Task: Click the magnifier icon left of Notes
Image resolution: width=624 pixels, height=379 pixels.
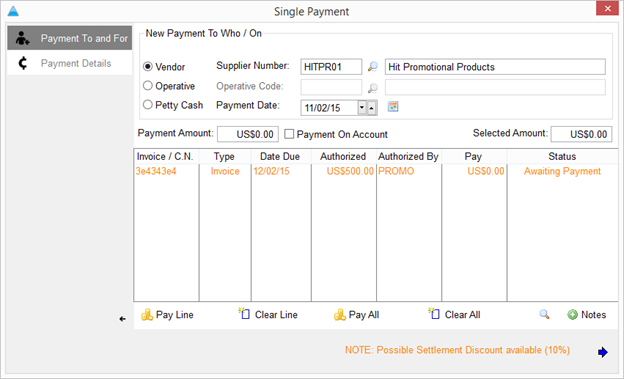Action: pos(544,315)
